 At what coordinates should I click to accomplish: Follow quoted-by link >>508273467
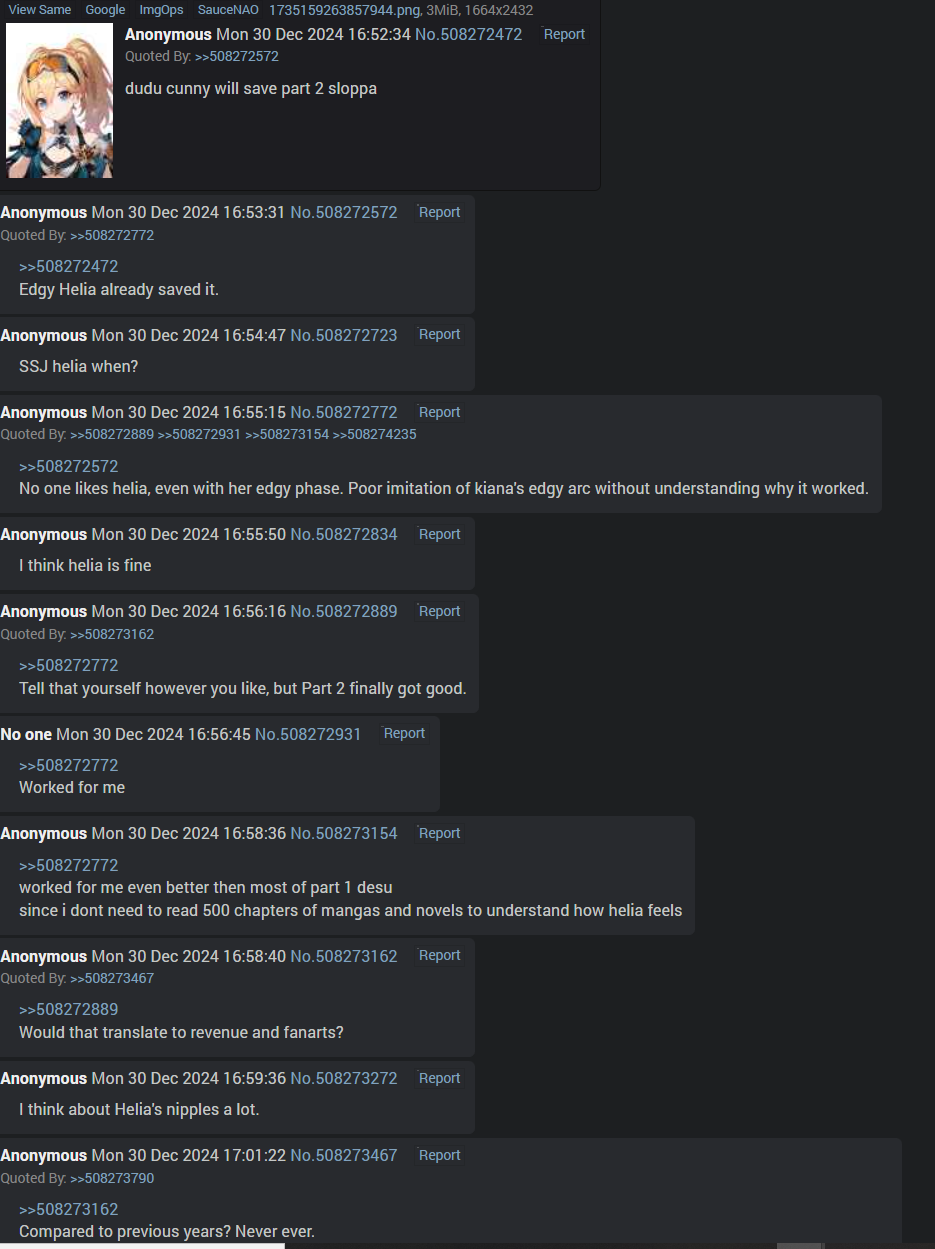tap(112, 978)
